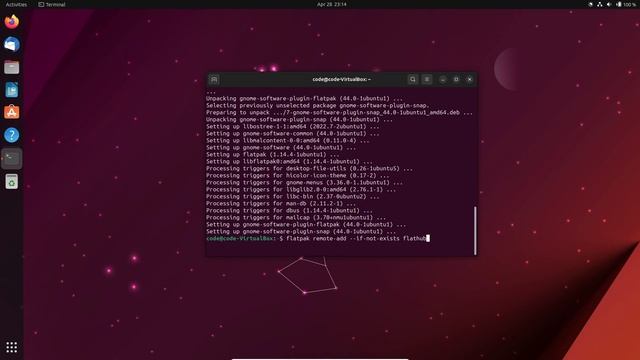
Task: Click 'Setting up gnome-software-plugin-flatpak' line
Action: (x=306, y=224)
